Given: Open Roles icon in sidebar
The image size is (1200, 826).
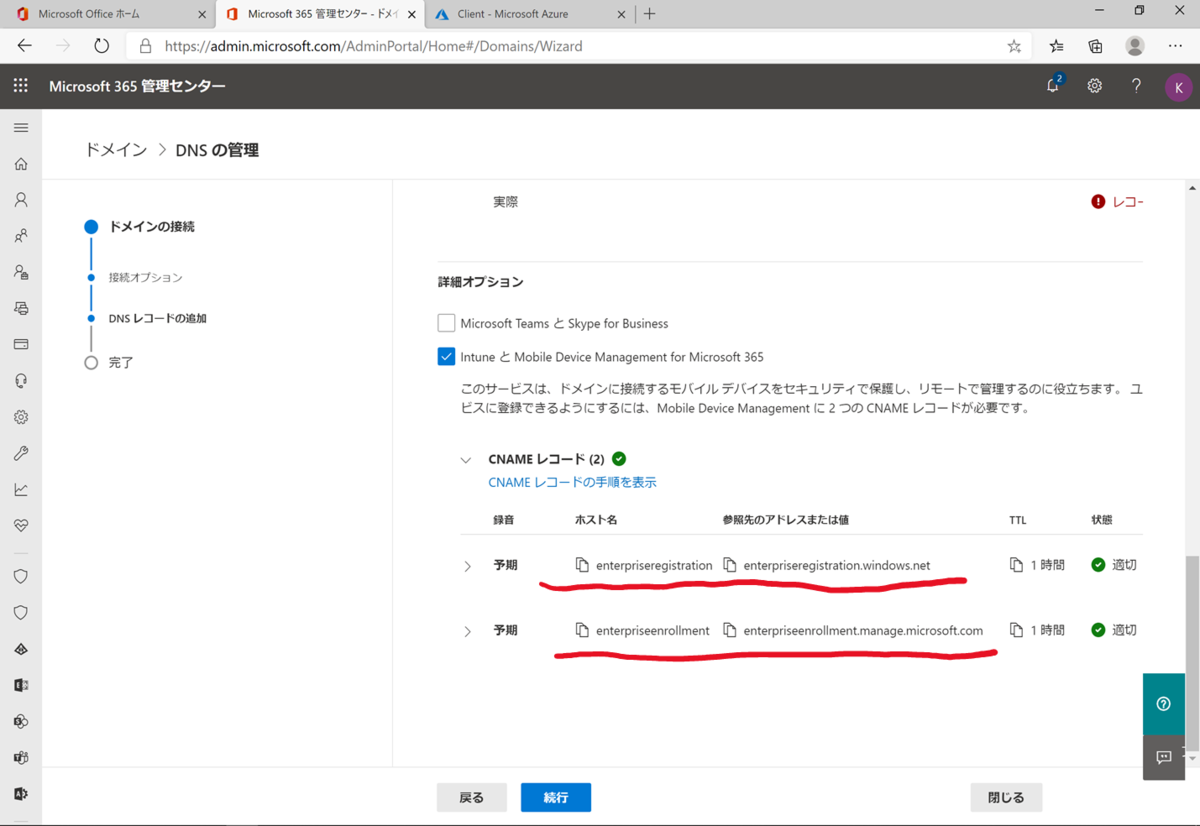Looking at the screenshot, I should (x=21, y=272).
